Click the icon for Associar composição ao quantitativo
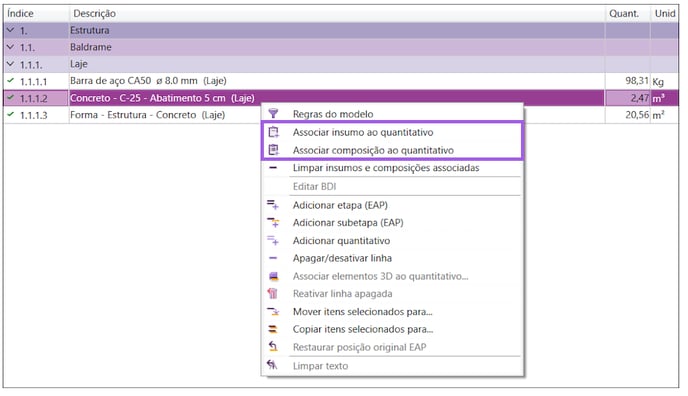Screen dimensions: 688x396 pos(273,150)
